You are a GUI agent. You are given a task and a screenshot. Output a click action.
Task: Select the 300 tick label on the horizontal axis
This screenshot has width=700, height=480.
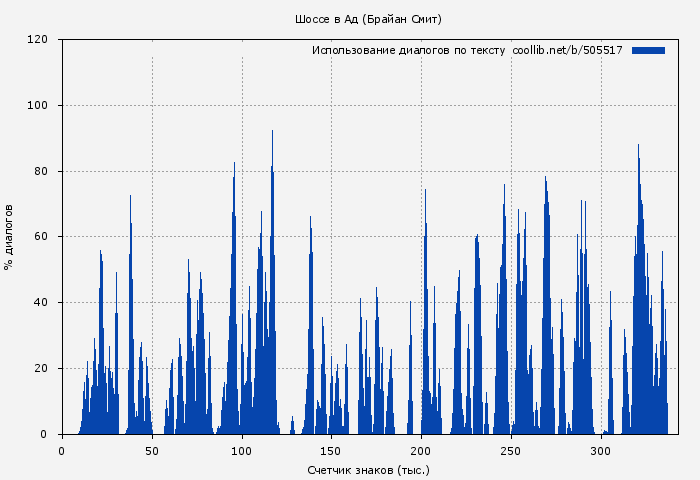click(601, 450)
